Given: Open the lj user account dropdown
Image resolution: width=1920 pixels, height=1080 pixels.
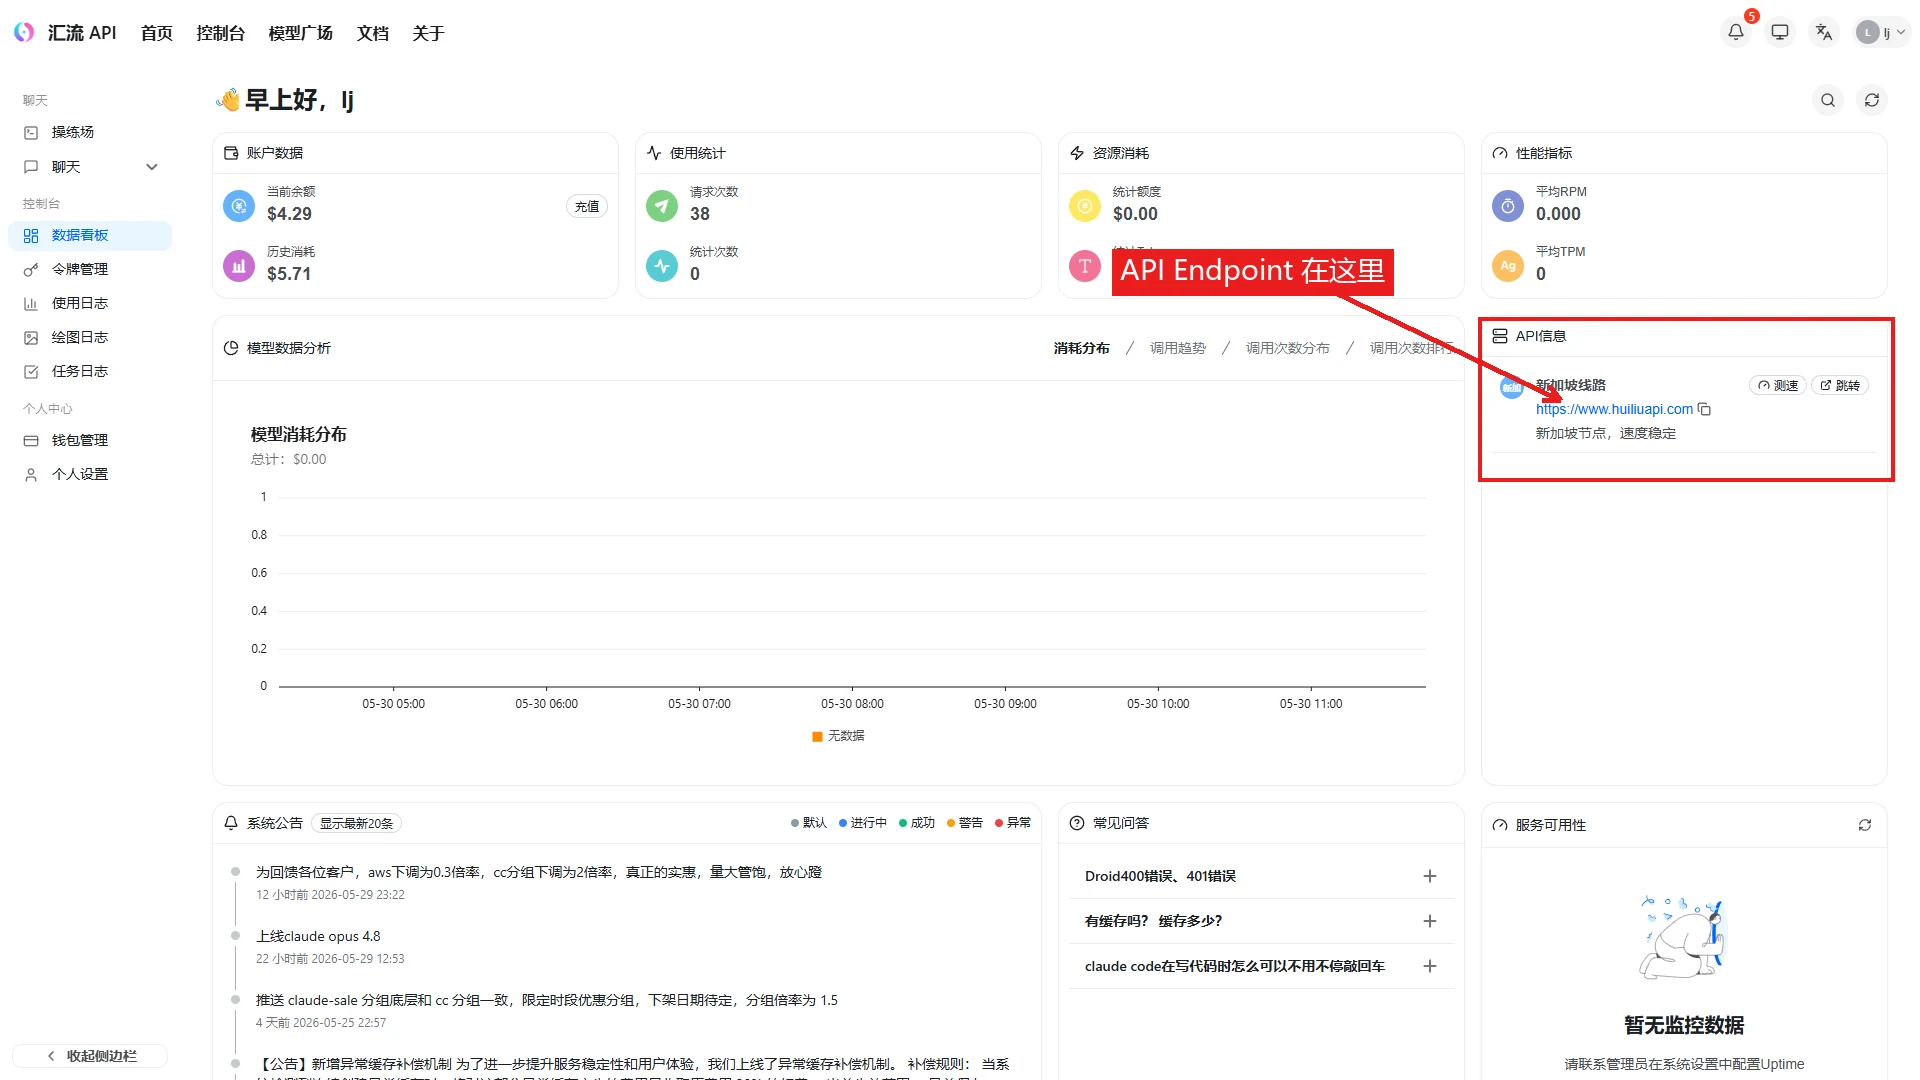Looking at the screenshot, I should [1881, 32].
